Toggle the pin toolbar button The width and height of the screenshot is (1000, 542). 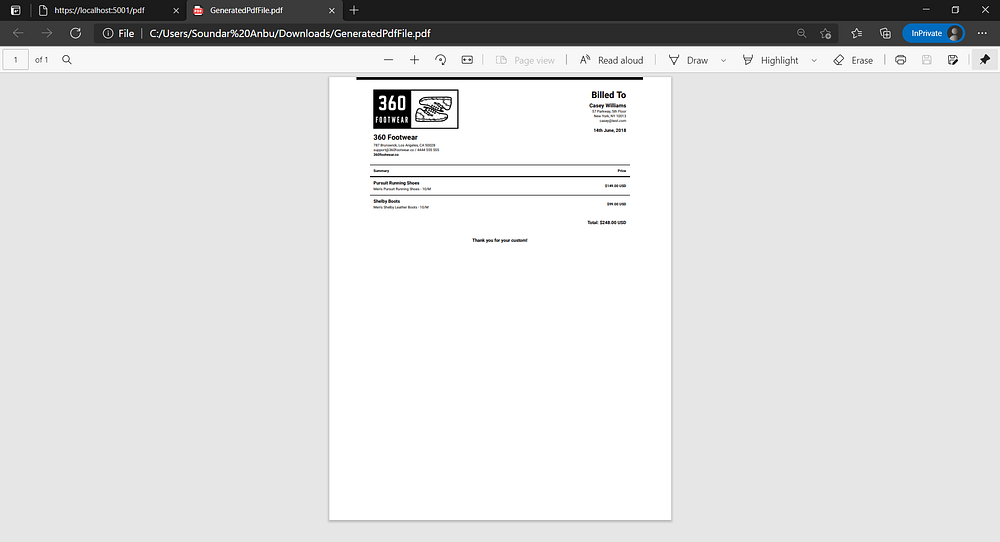point(985,60)
